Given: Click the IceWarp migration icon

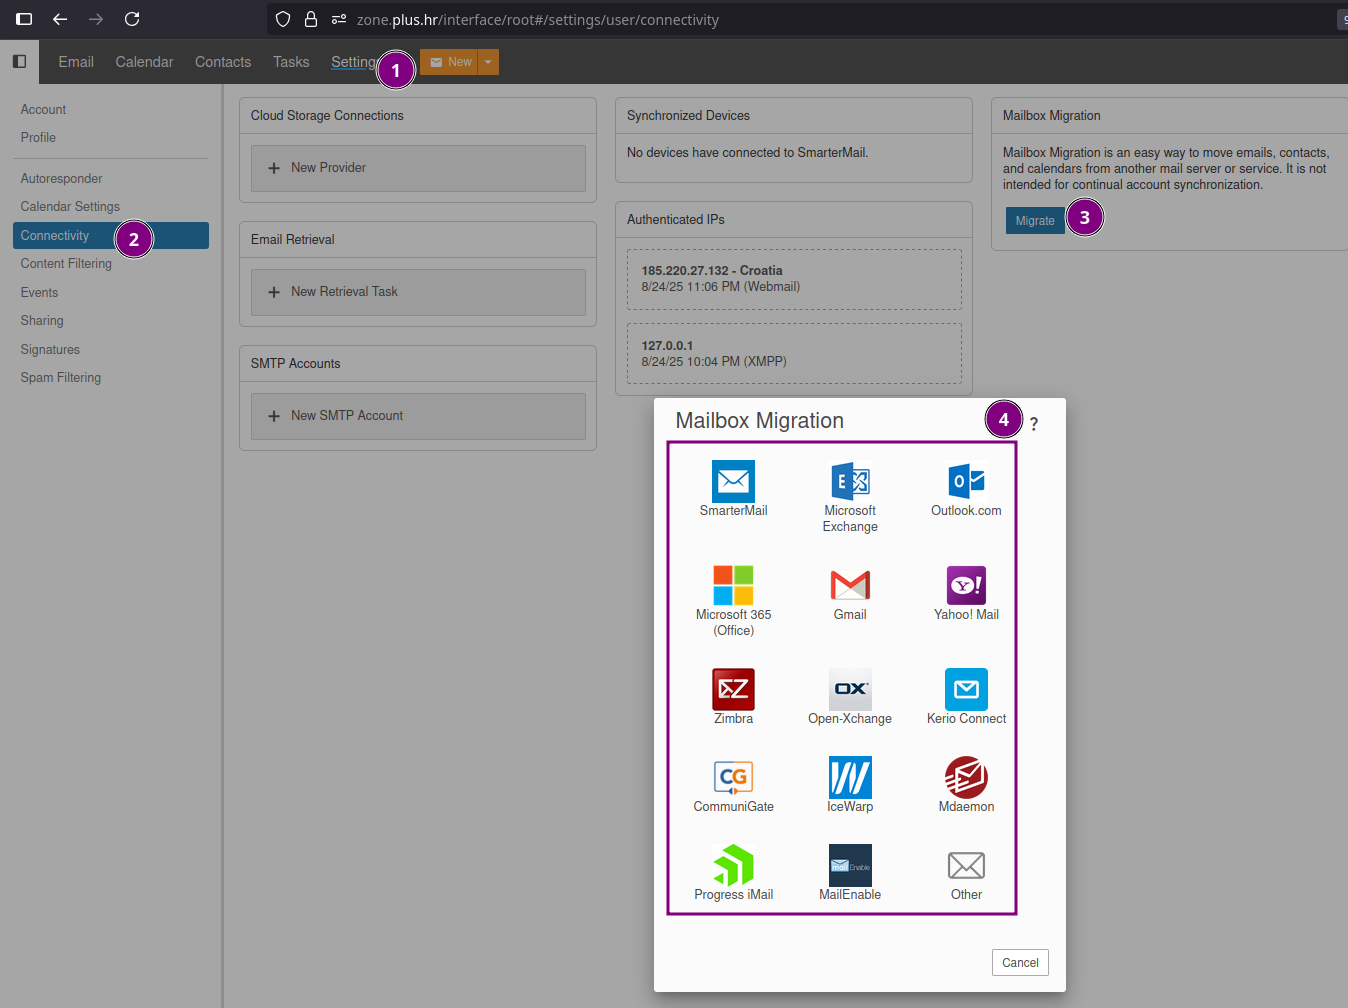Looking at the screenshot, I should (849, 777).
